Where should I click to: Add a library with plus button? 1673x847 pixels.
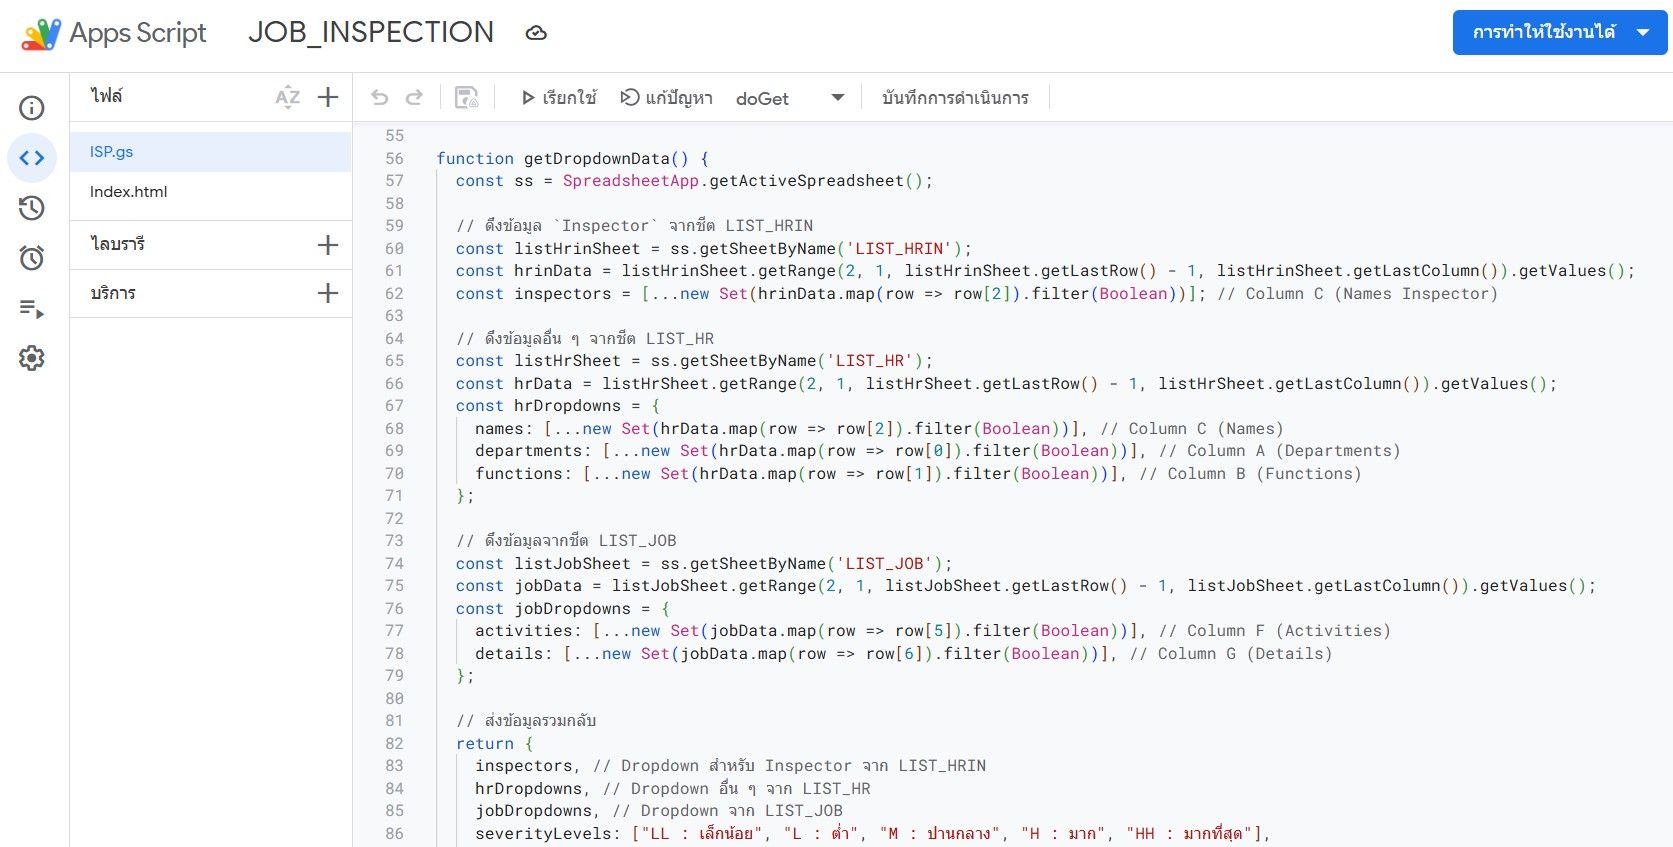[x=328, y=245]
